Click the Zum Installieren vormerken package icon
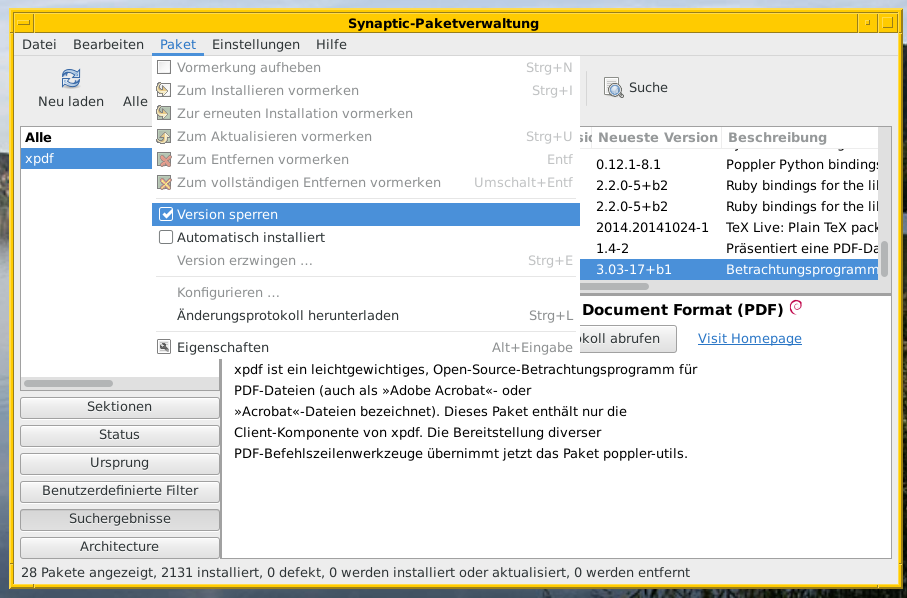The height and width of the screenshot is (598, 907). coord(164,90)
